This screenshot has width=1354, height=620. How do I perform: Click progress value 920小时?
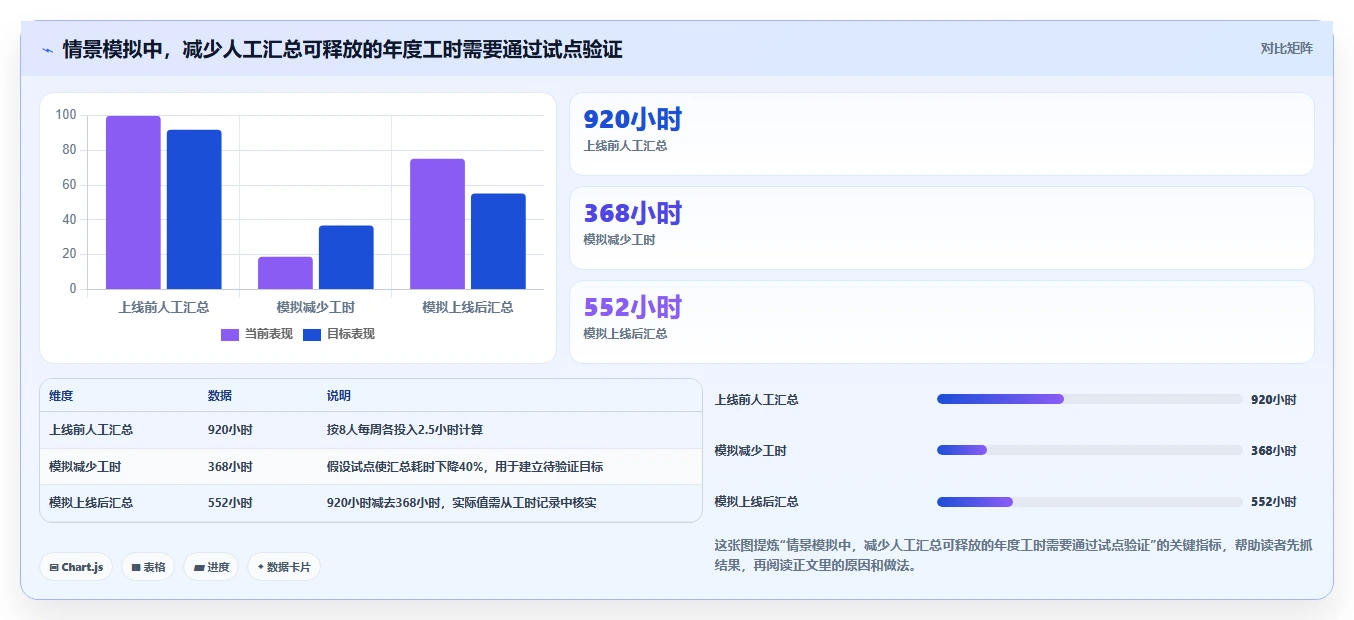click(x=1273, y=400)
